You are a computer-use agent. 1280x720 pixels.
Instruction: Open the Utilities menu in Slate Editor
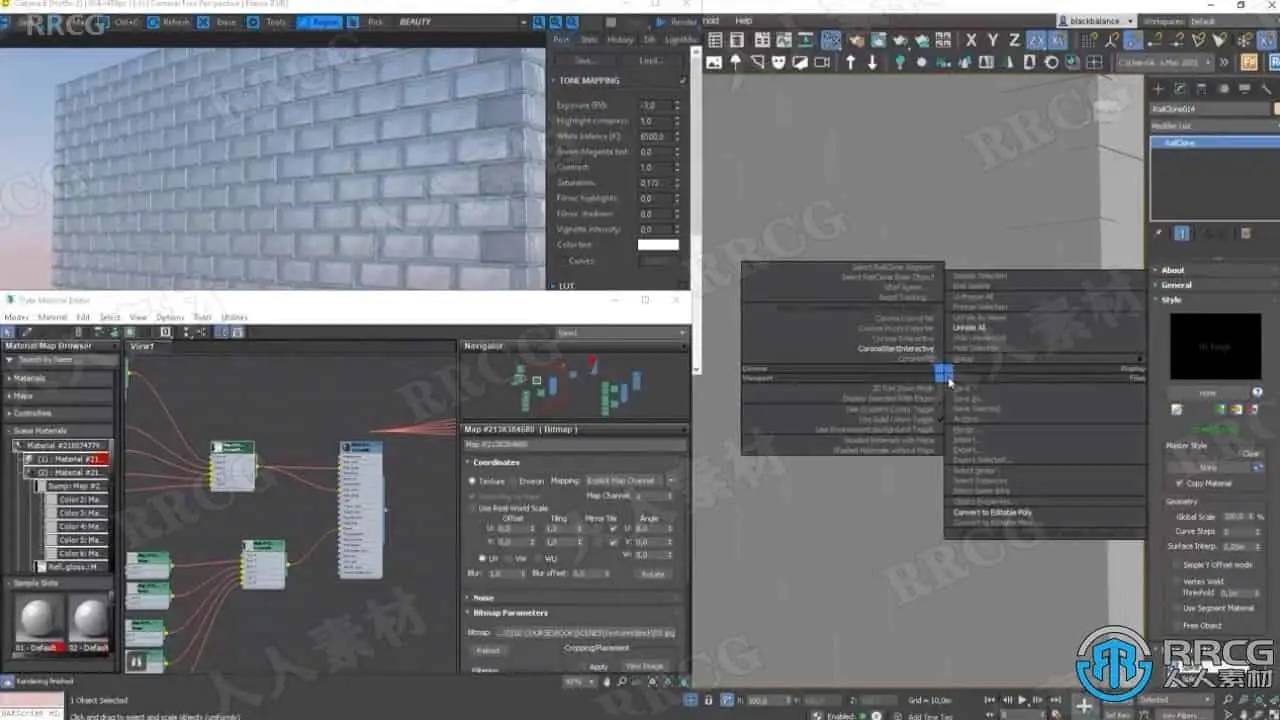pos(234,317)
